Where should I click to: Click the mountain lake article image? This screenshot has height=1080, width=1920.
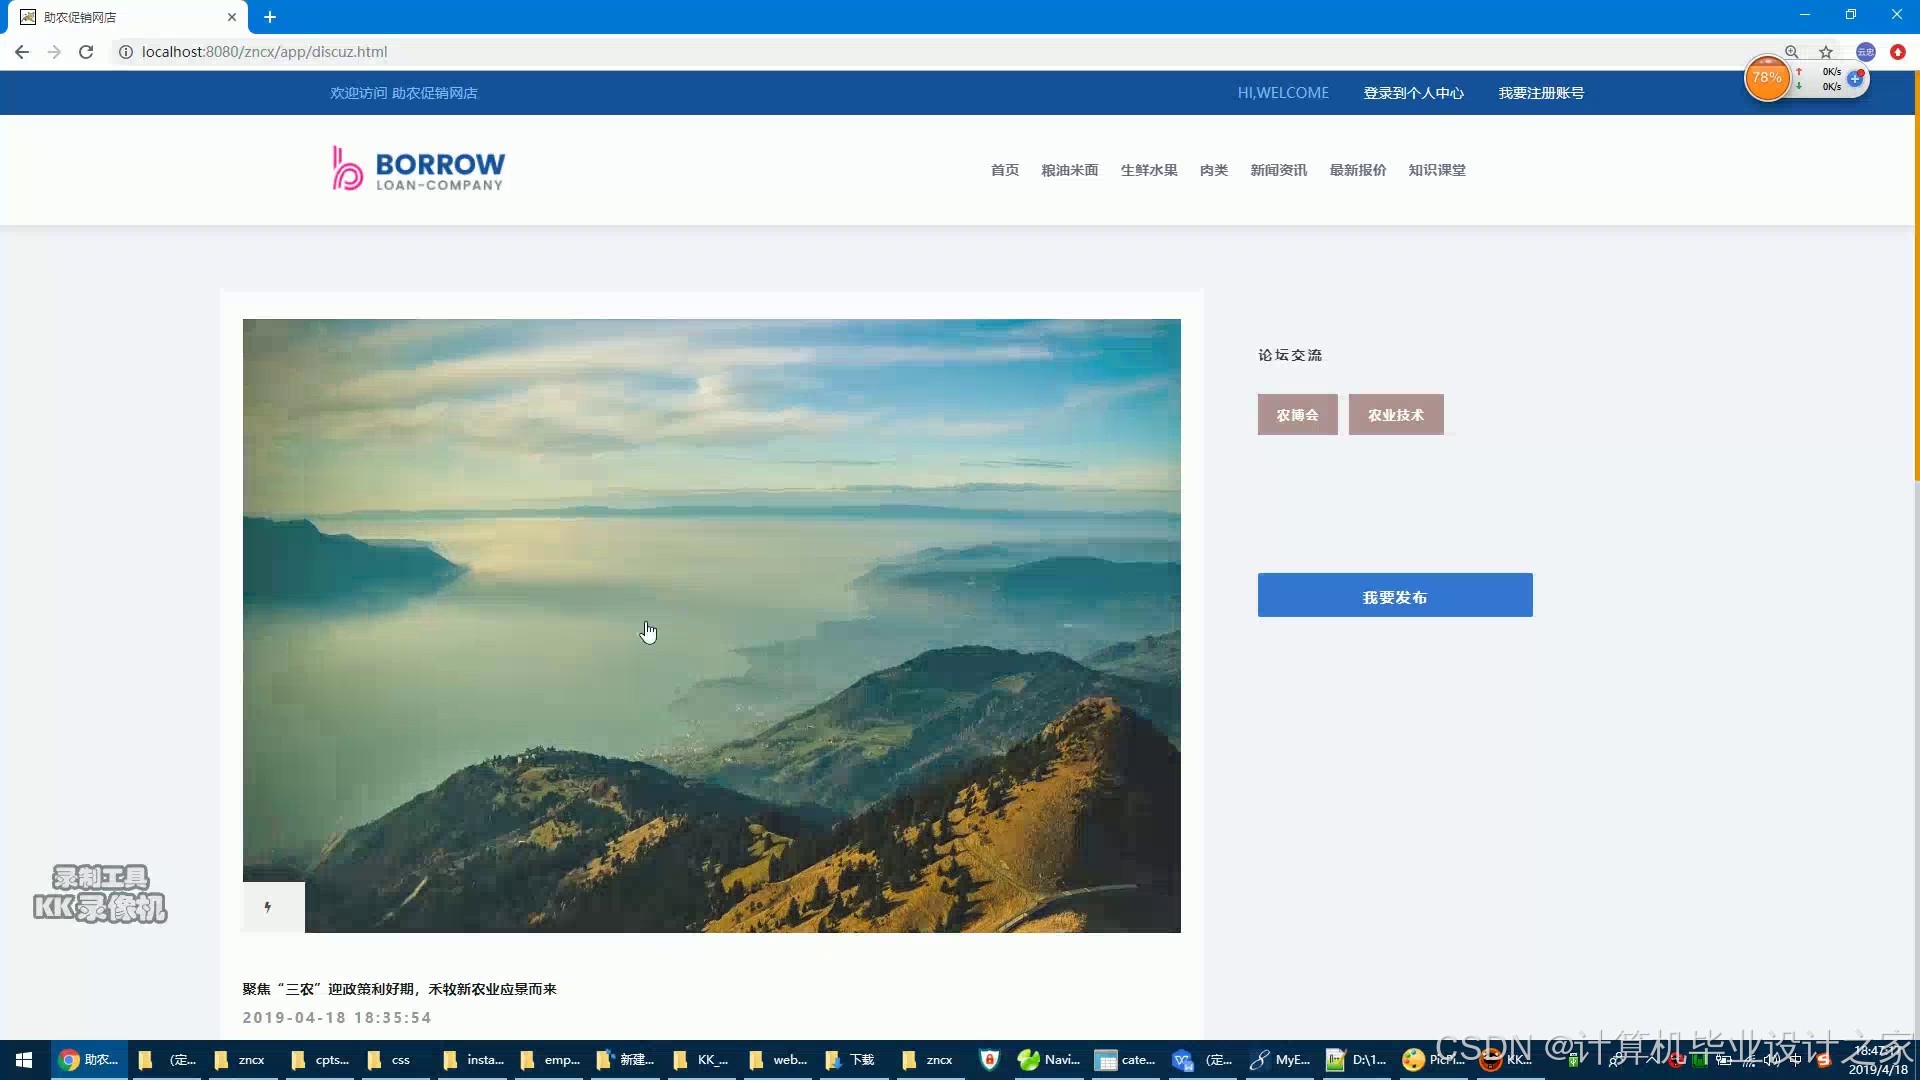tap(712, 626)
